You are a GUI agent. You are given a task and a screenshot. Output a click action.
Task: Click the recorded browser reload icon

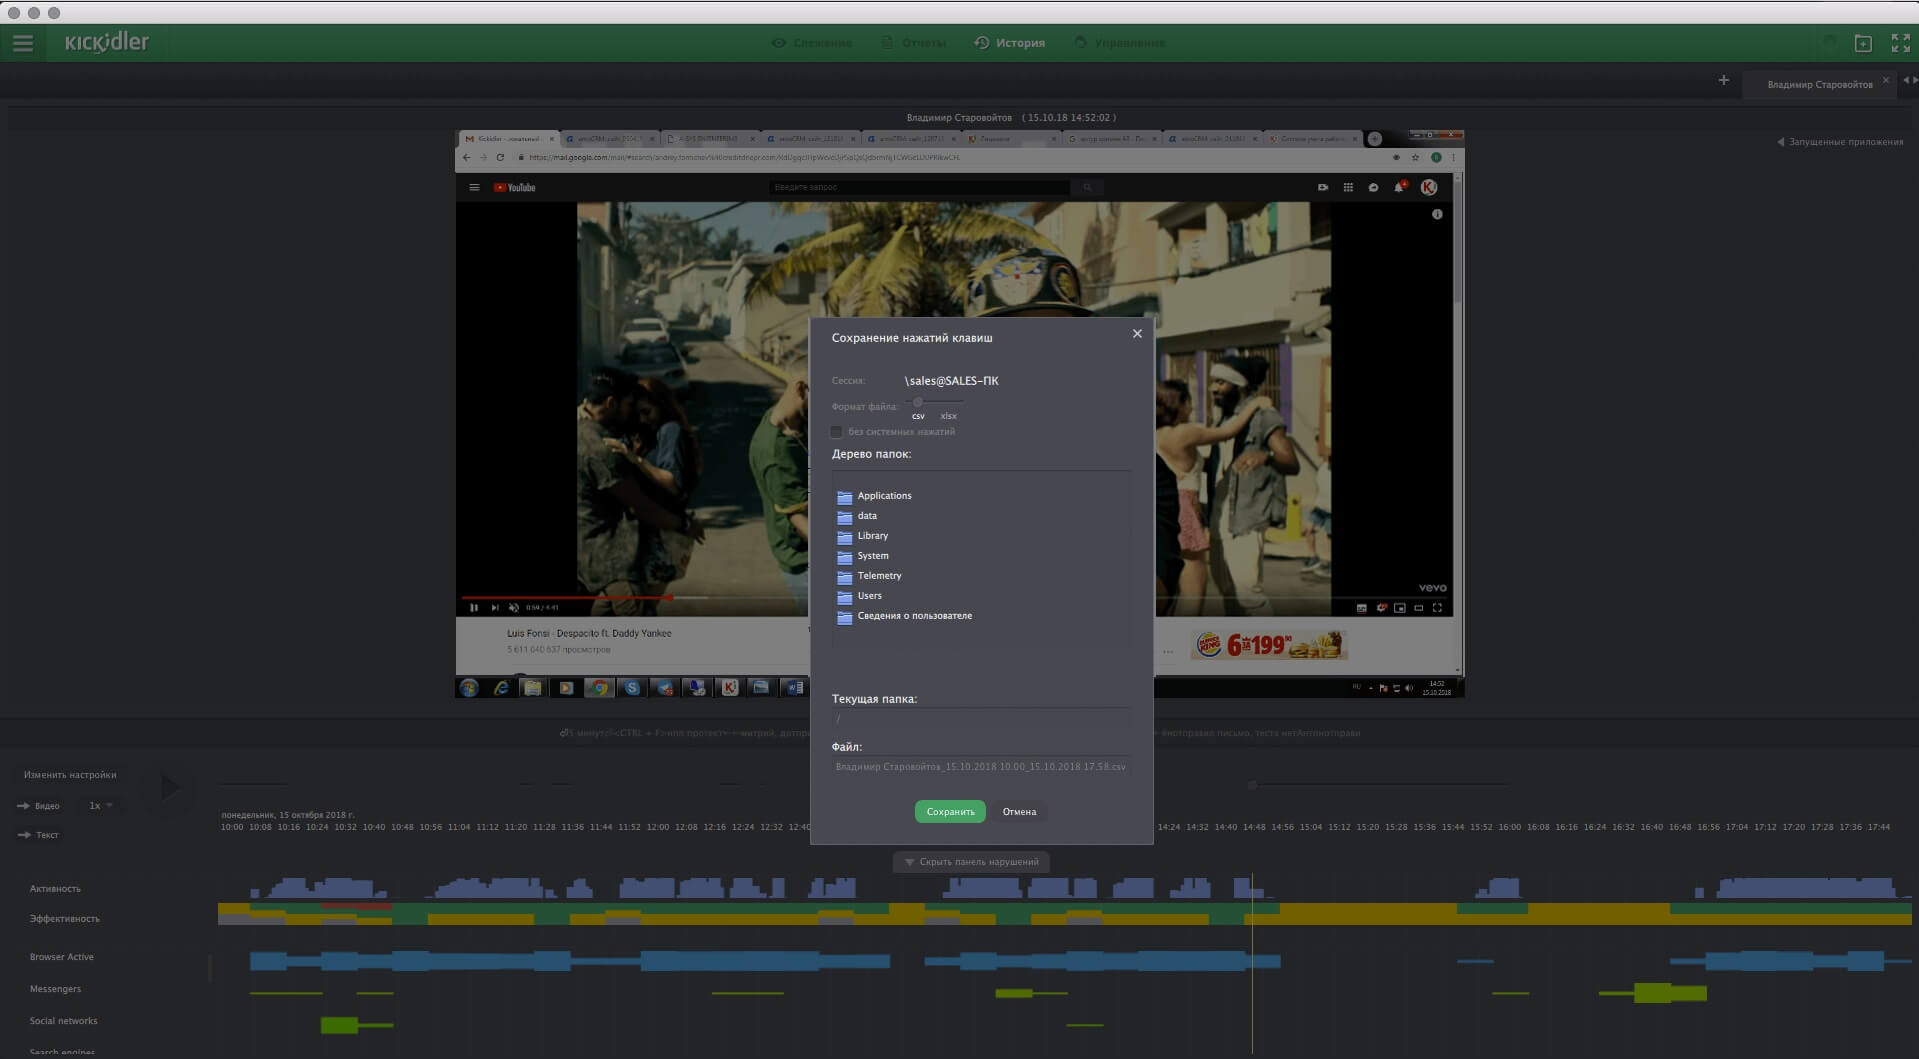pos(500,157)
